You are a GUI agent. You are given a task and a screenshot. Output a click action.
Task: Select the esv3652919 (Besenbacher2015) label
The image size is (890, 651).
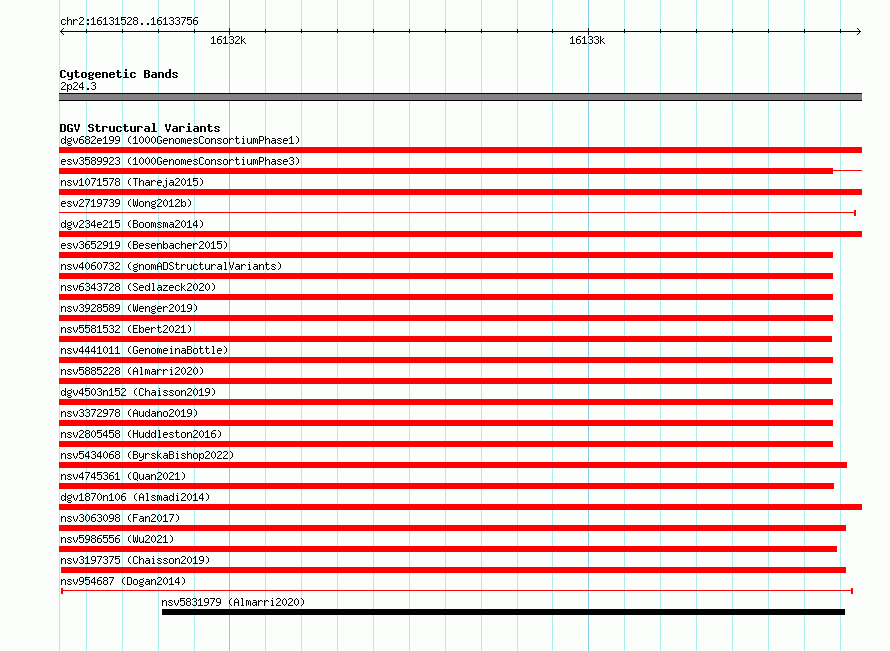click(x=144, y=245)
